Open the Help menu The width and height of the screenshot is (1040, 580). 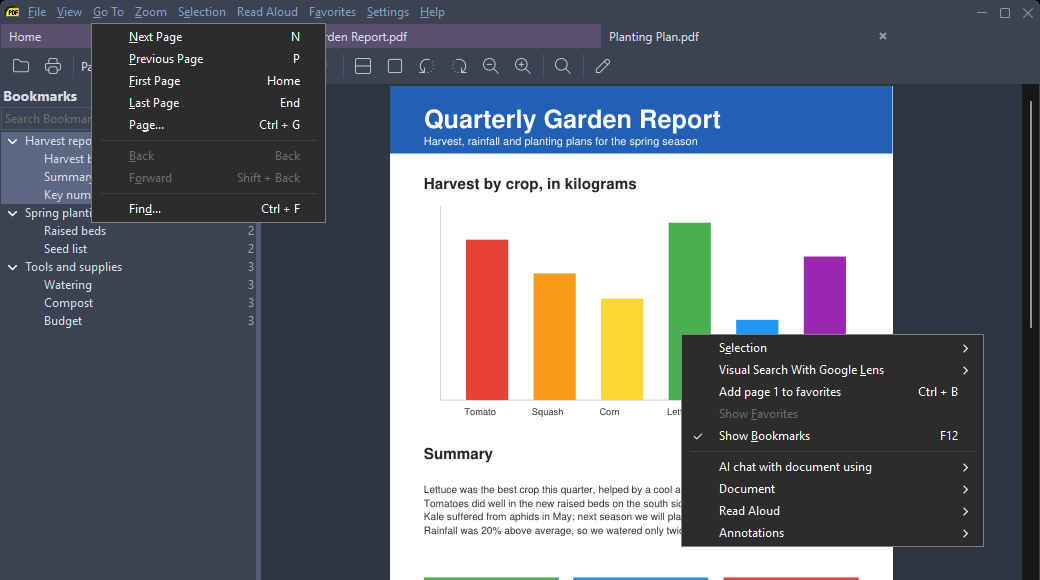tap(432, 12)
